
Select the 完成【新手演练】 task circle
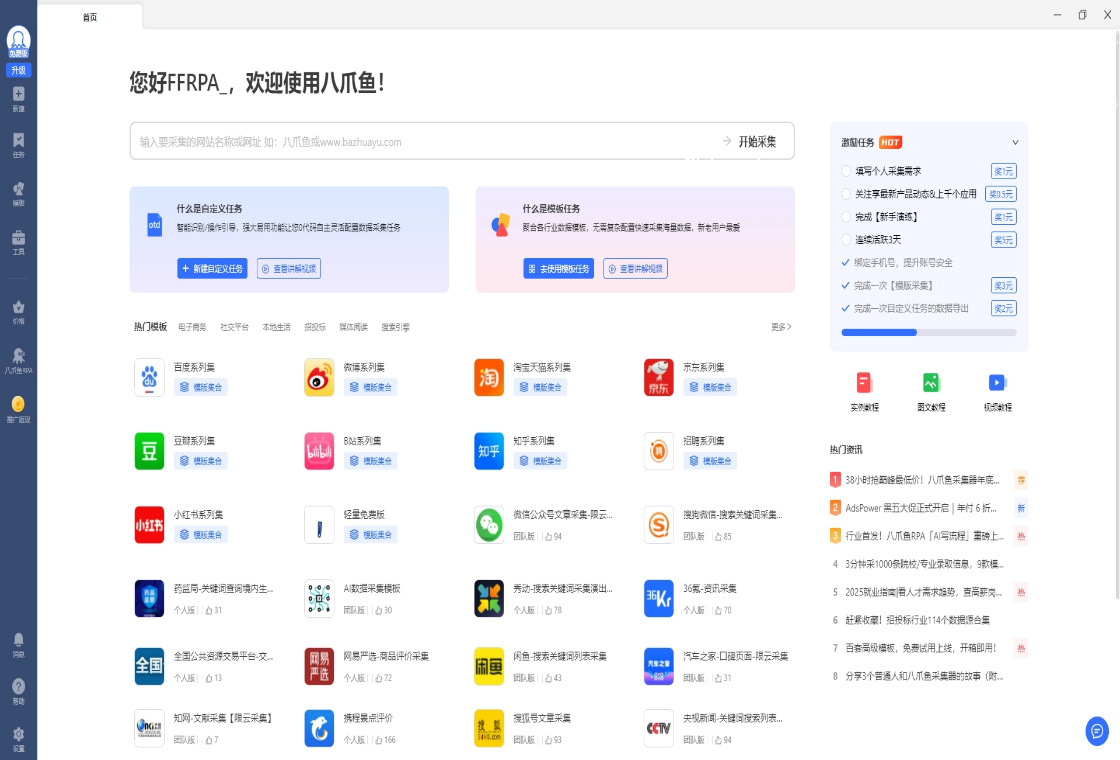[847, 217]
